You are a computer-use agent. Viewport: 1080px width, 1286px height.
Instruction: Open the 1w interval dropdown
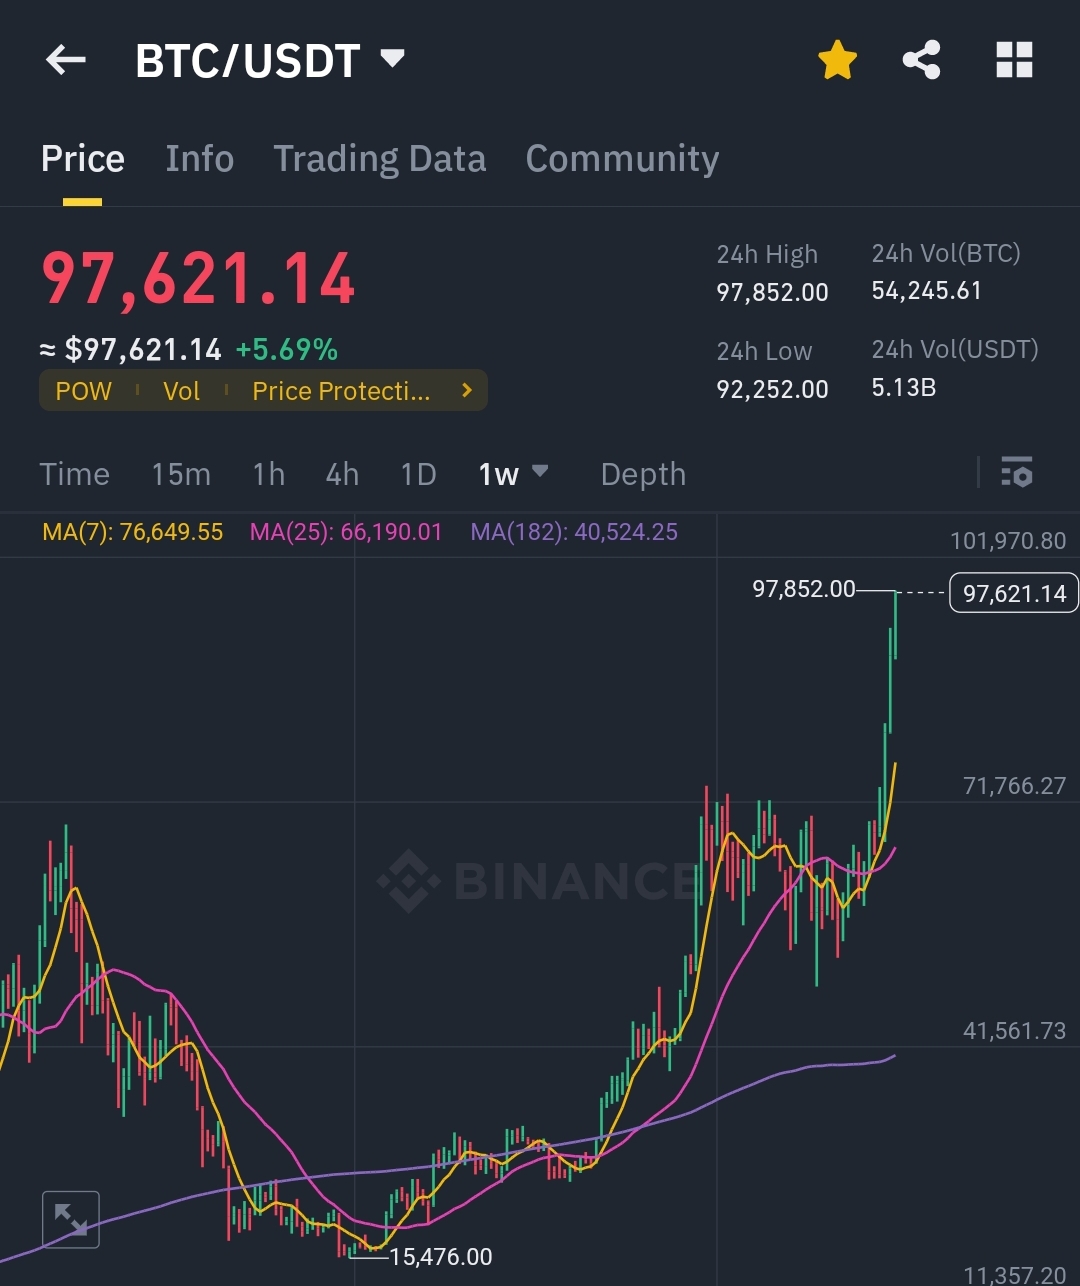click(x=513, y=474)
